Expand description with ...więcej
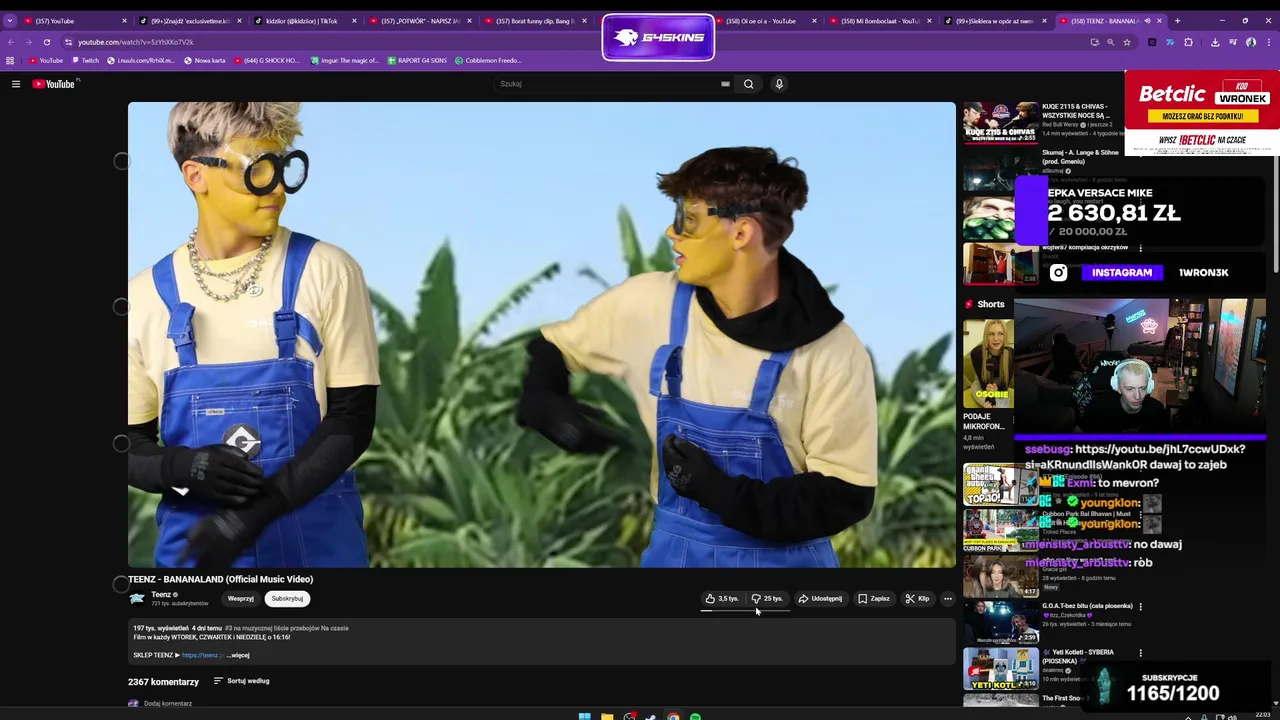1280x720 pixels. [x=238, y=655]
